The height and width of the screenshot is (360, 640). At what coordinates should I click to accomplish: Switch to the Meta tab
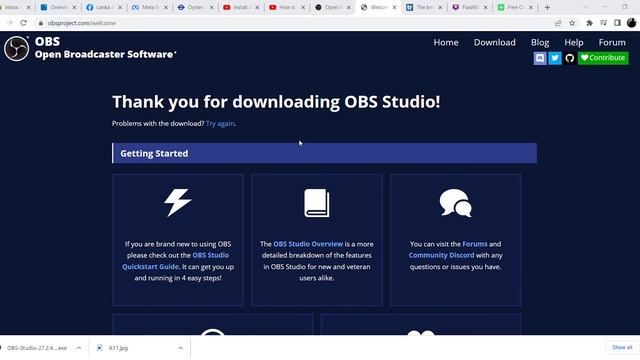[x=150, y=7]
